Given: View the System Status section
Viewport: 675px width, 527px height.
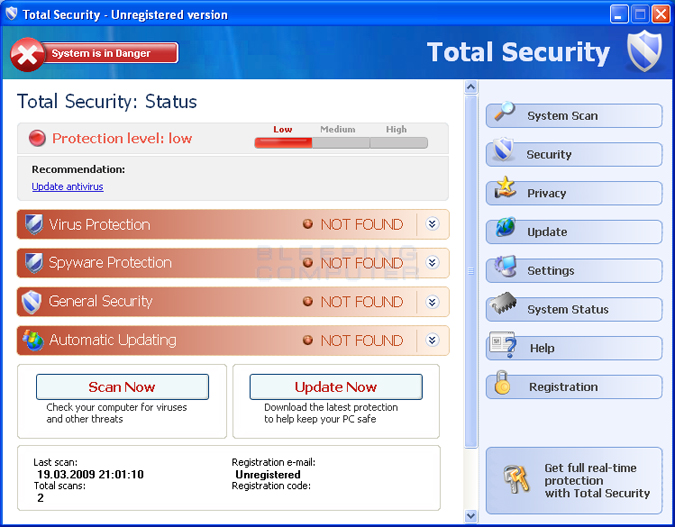Looking at the screenshot, I should pos(574,309).
